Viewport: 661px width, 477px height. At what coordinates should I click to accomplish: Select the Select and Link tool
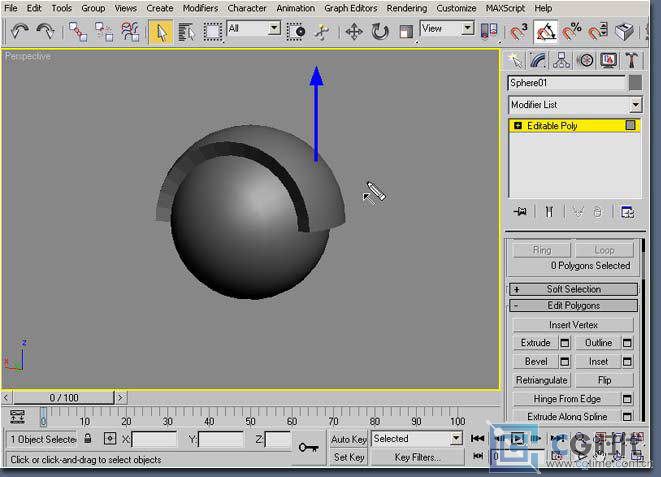click(x=78, y=32)
